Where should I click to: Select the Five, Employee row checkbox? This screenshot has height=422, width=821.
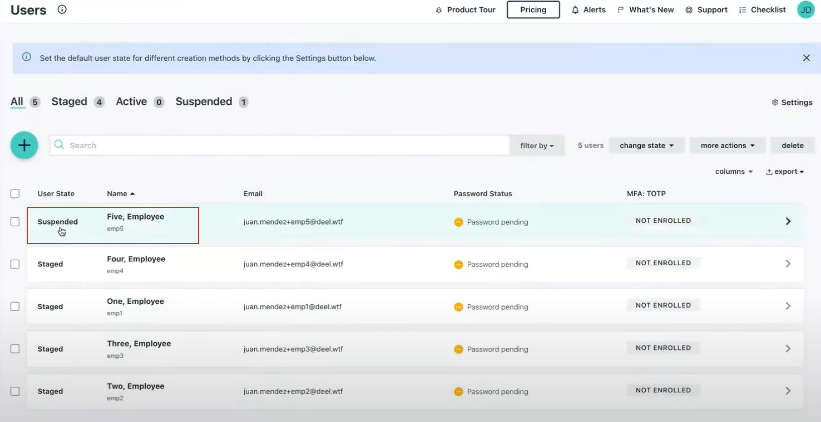[15, 221]
